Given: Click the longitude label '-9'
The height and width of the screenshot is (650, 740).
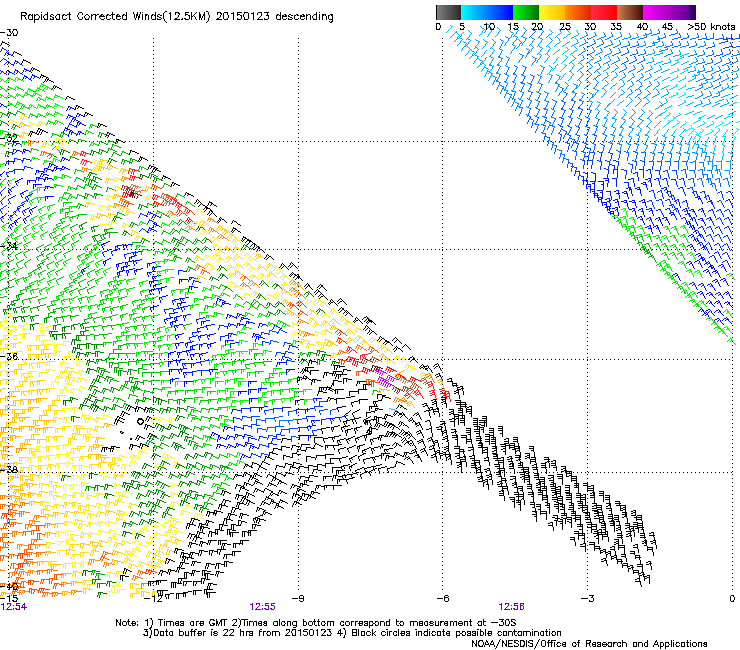Looking at the screenshot, I should pos(298,599).
